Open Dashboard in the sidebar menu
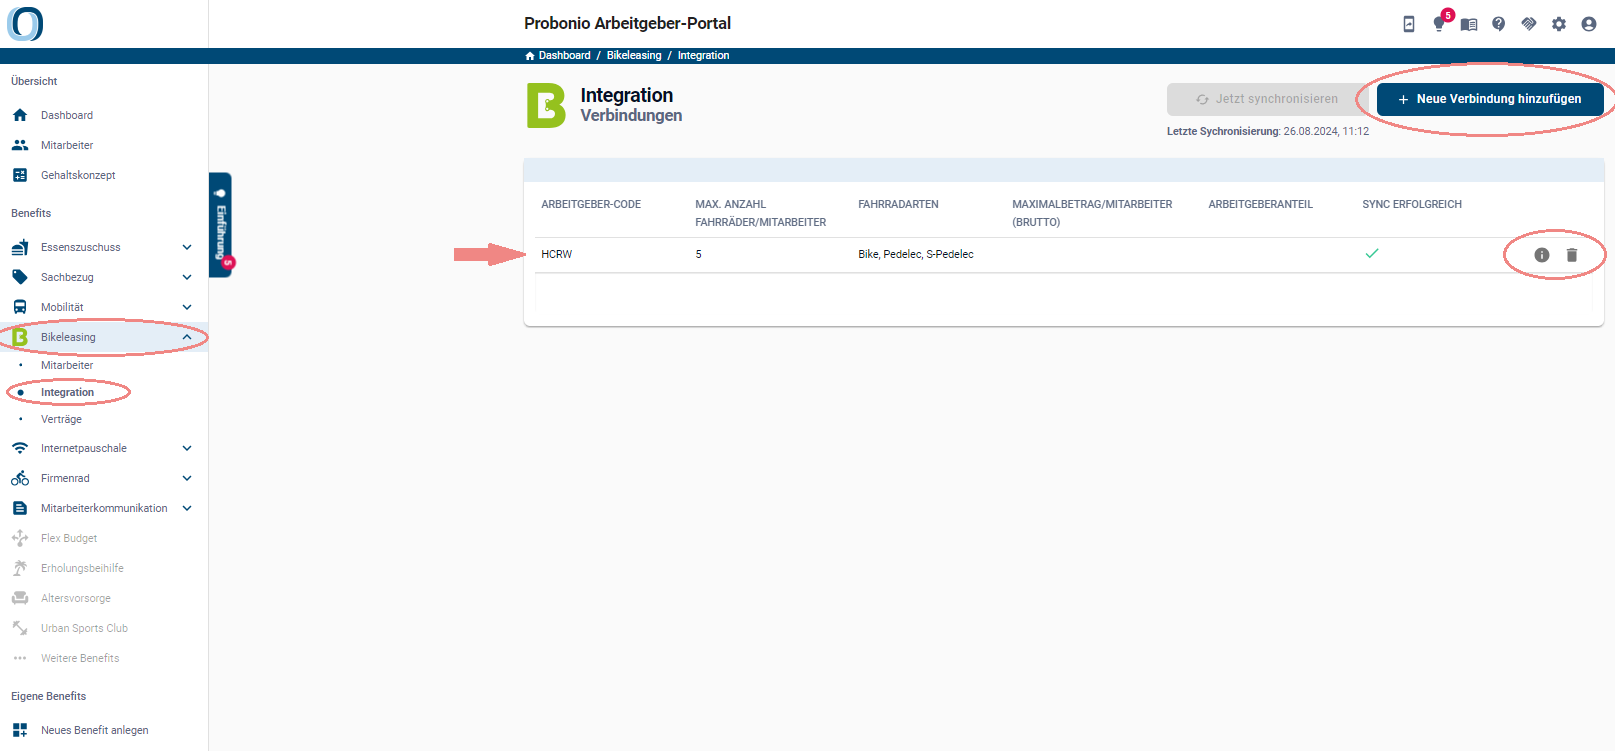Image resolution: width=1615 pixels, height=751 pixels. [x=67, y=115]
